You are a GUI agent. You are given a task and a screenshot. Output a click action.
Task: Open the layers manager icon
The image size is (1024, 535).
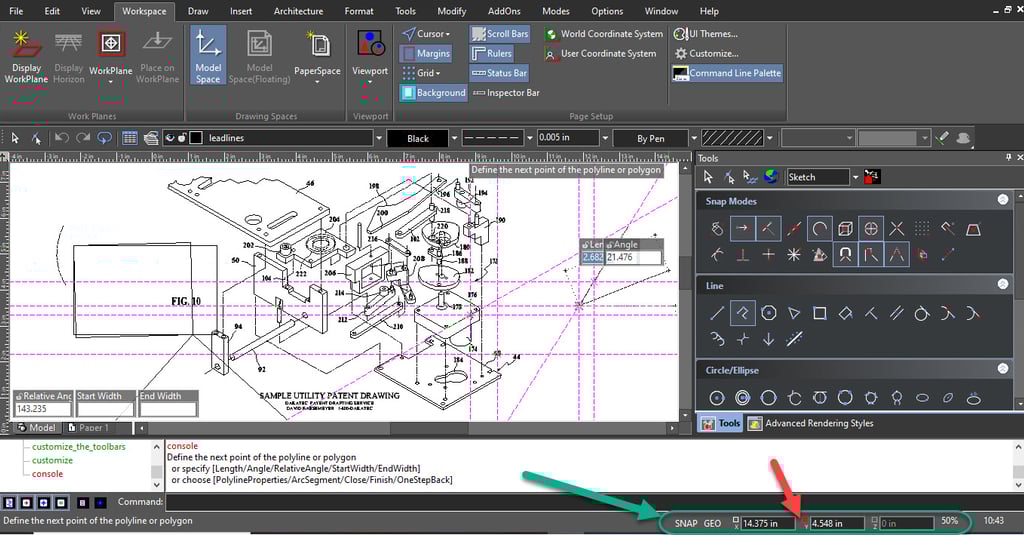coord(152,138)
